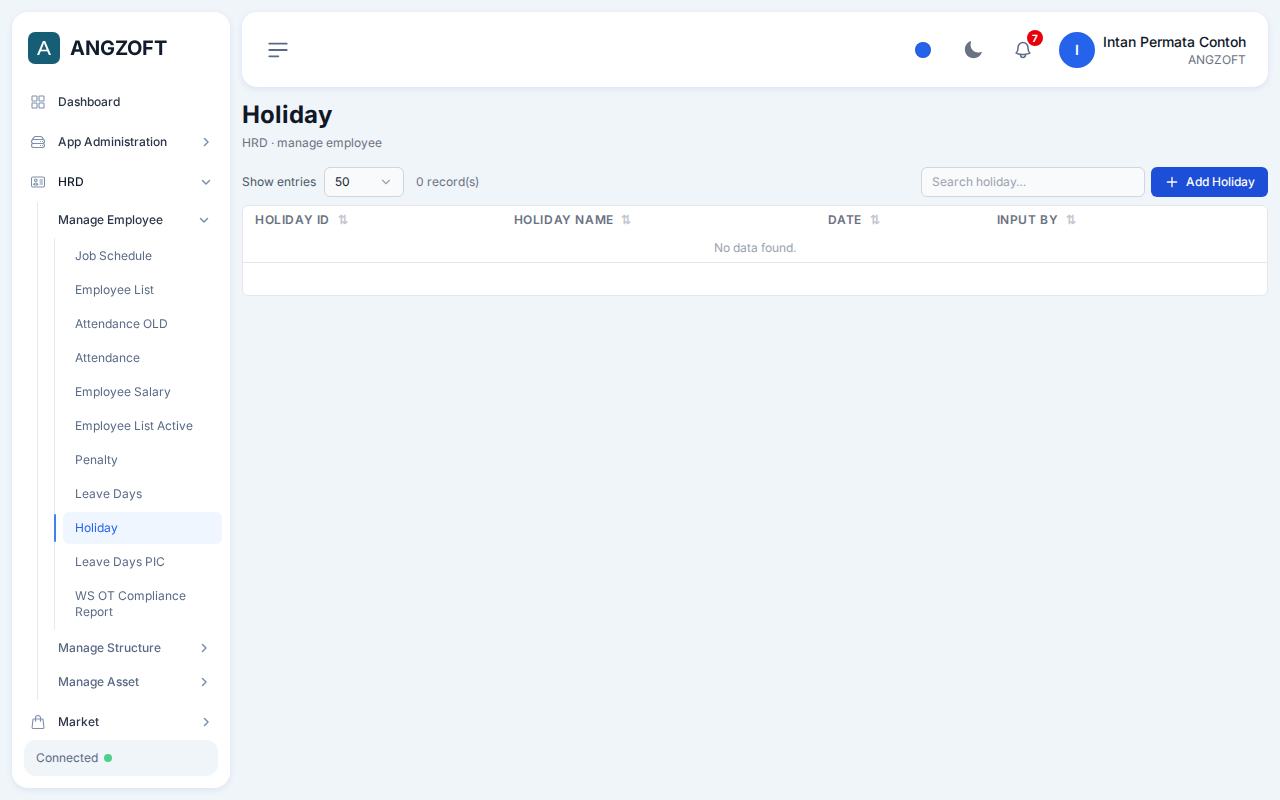Image resolution: width=1280 pixels, height=800 pixels.
Task: Focus the Search holiday field
Action: pos(1033,182)
